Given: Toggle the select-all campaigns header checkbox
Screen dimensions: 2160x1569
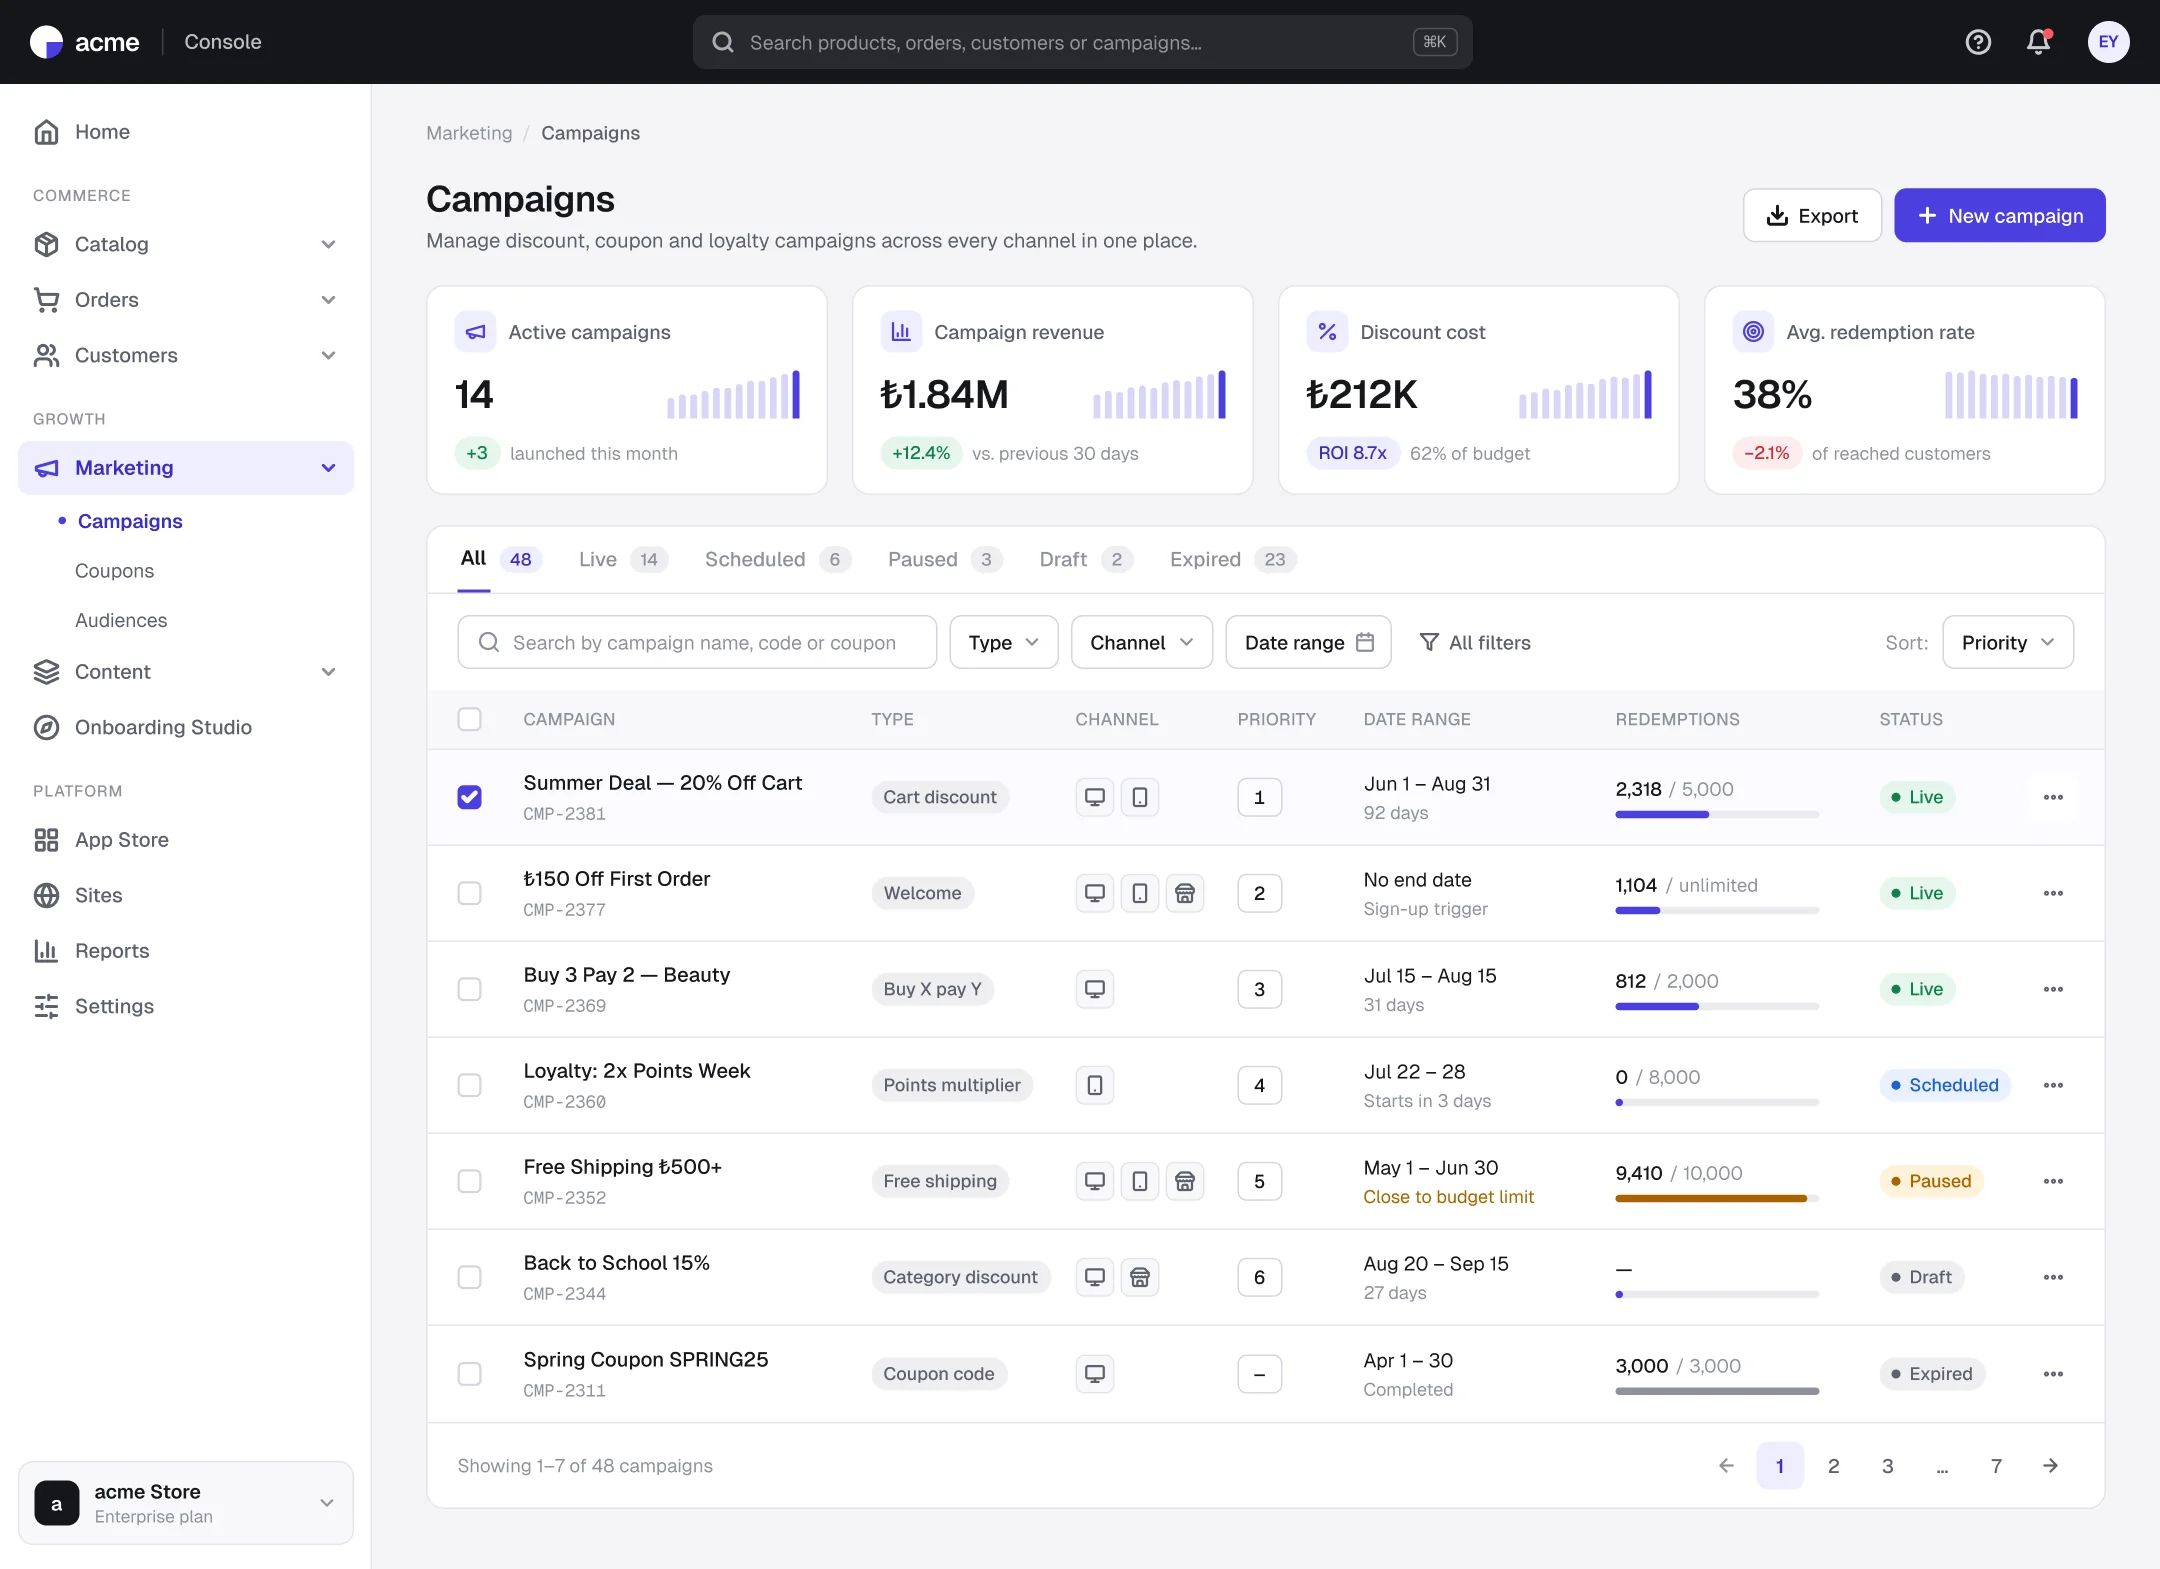Looking at the screenshot, I should pos(469,719).
